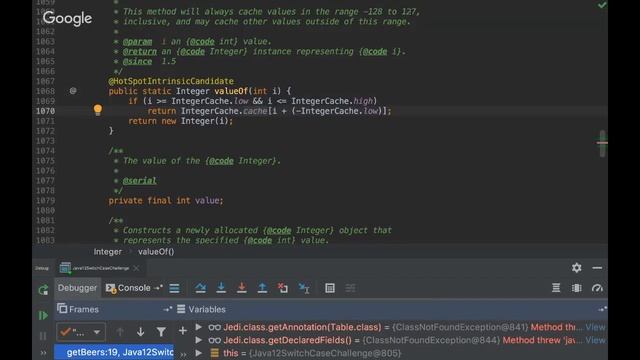This screenshot has height=360, width=640.
Task: Click the Restore Layout icon in debugger toolbar
Action: (556, 288)
